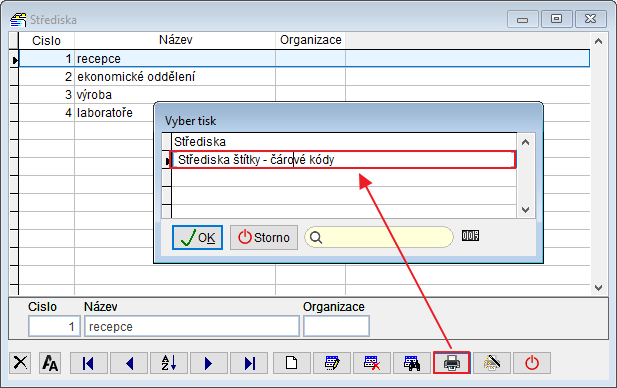617x388 pixels.
Task: Click the empty Organizace input field
Action: click(336, 326)
